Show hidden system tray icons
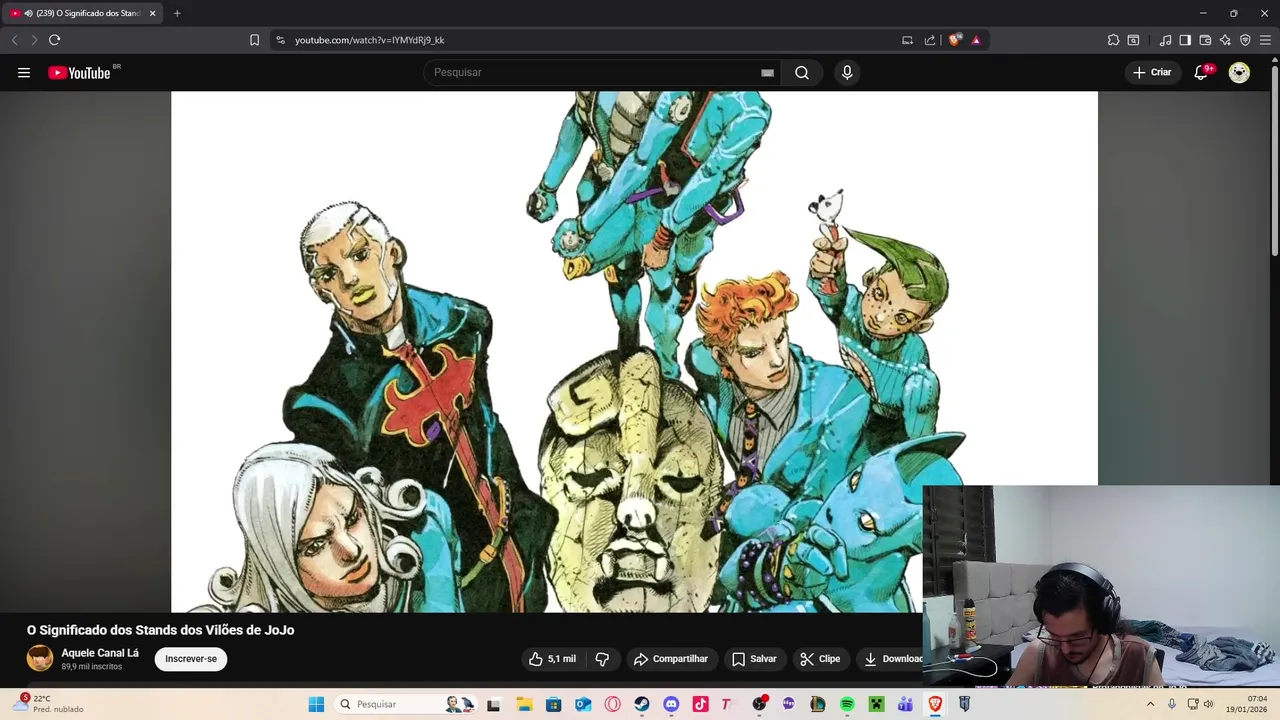The width and height of the screenshot is (1280, 720). (1150, 704)
